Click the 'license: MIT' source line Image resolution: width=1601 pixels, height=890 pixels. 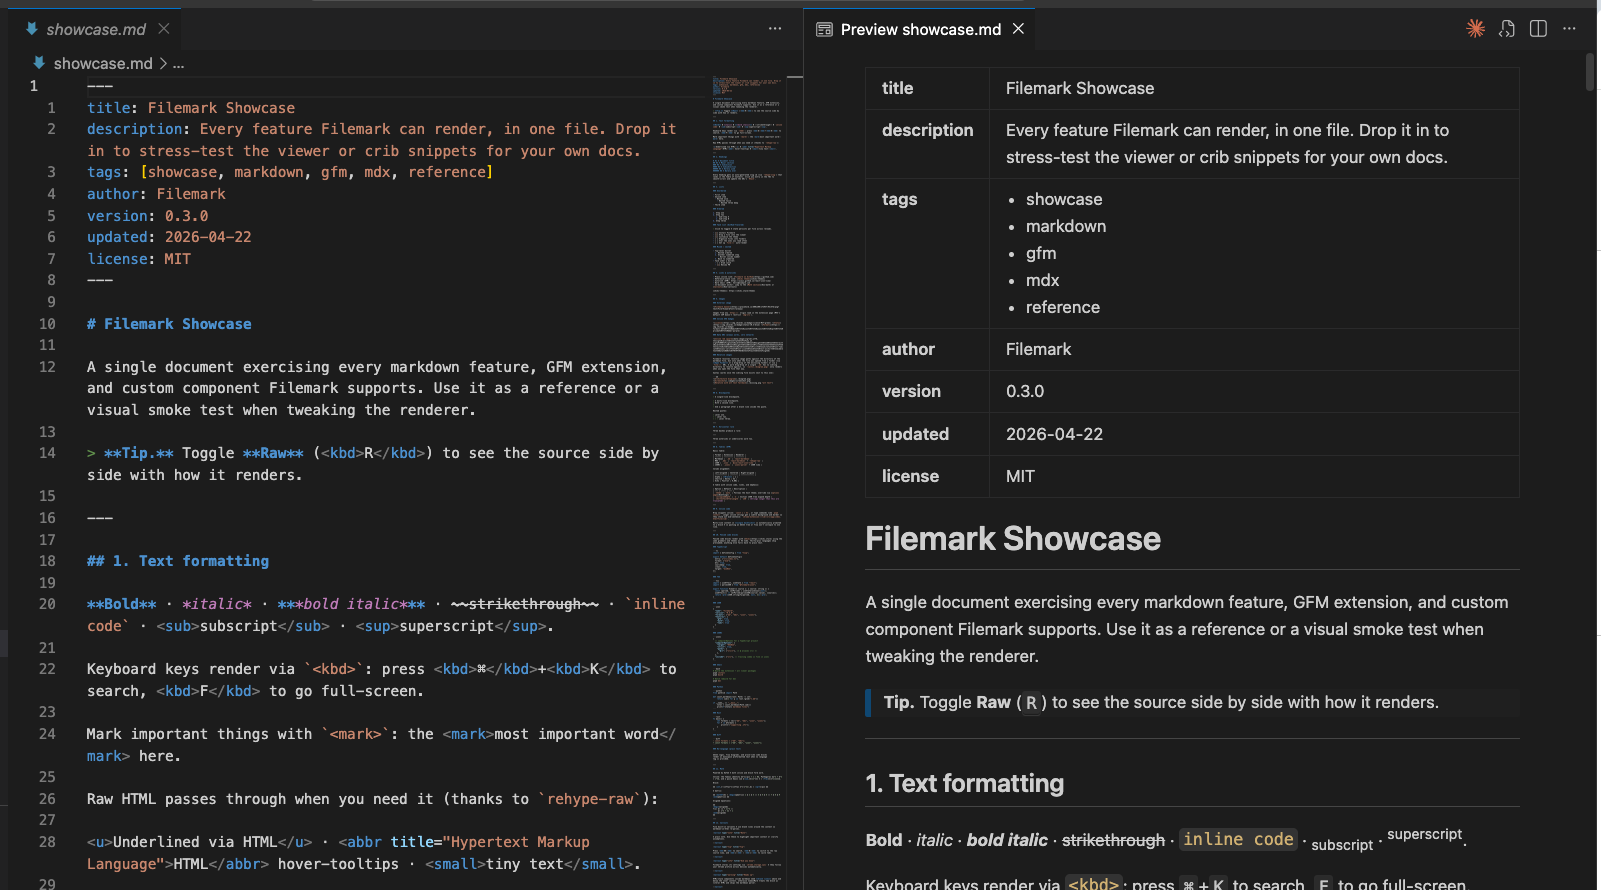139,259
